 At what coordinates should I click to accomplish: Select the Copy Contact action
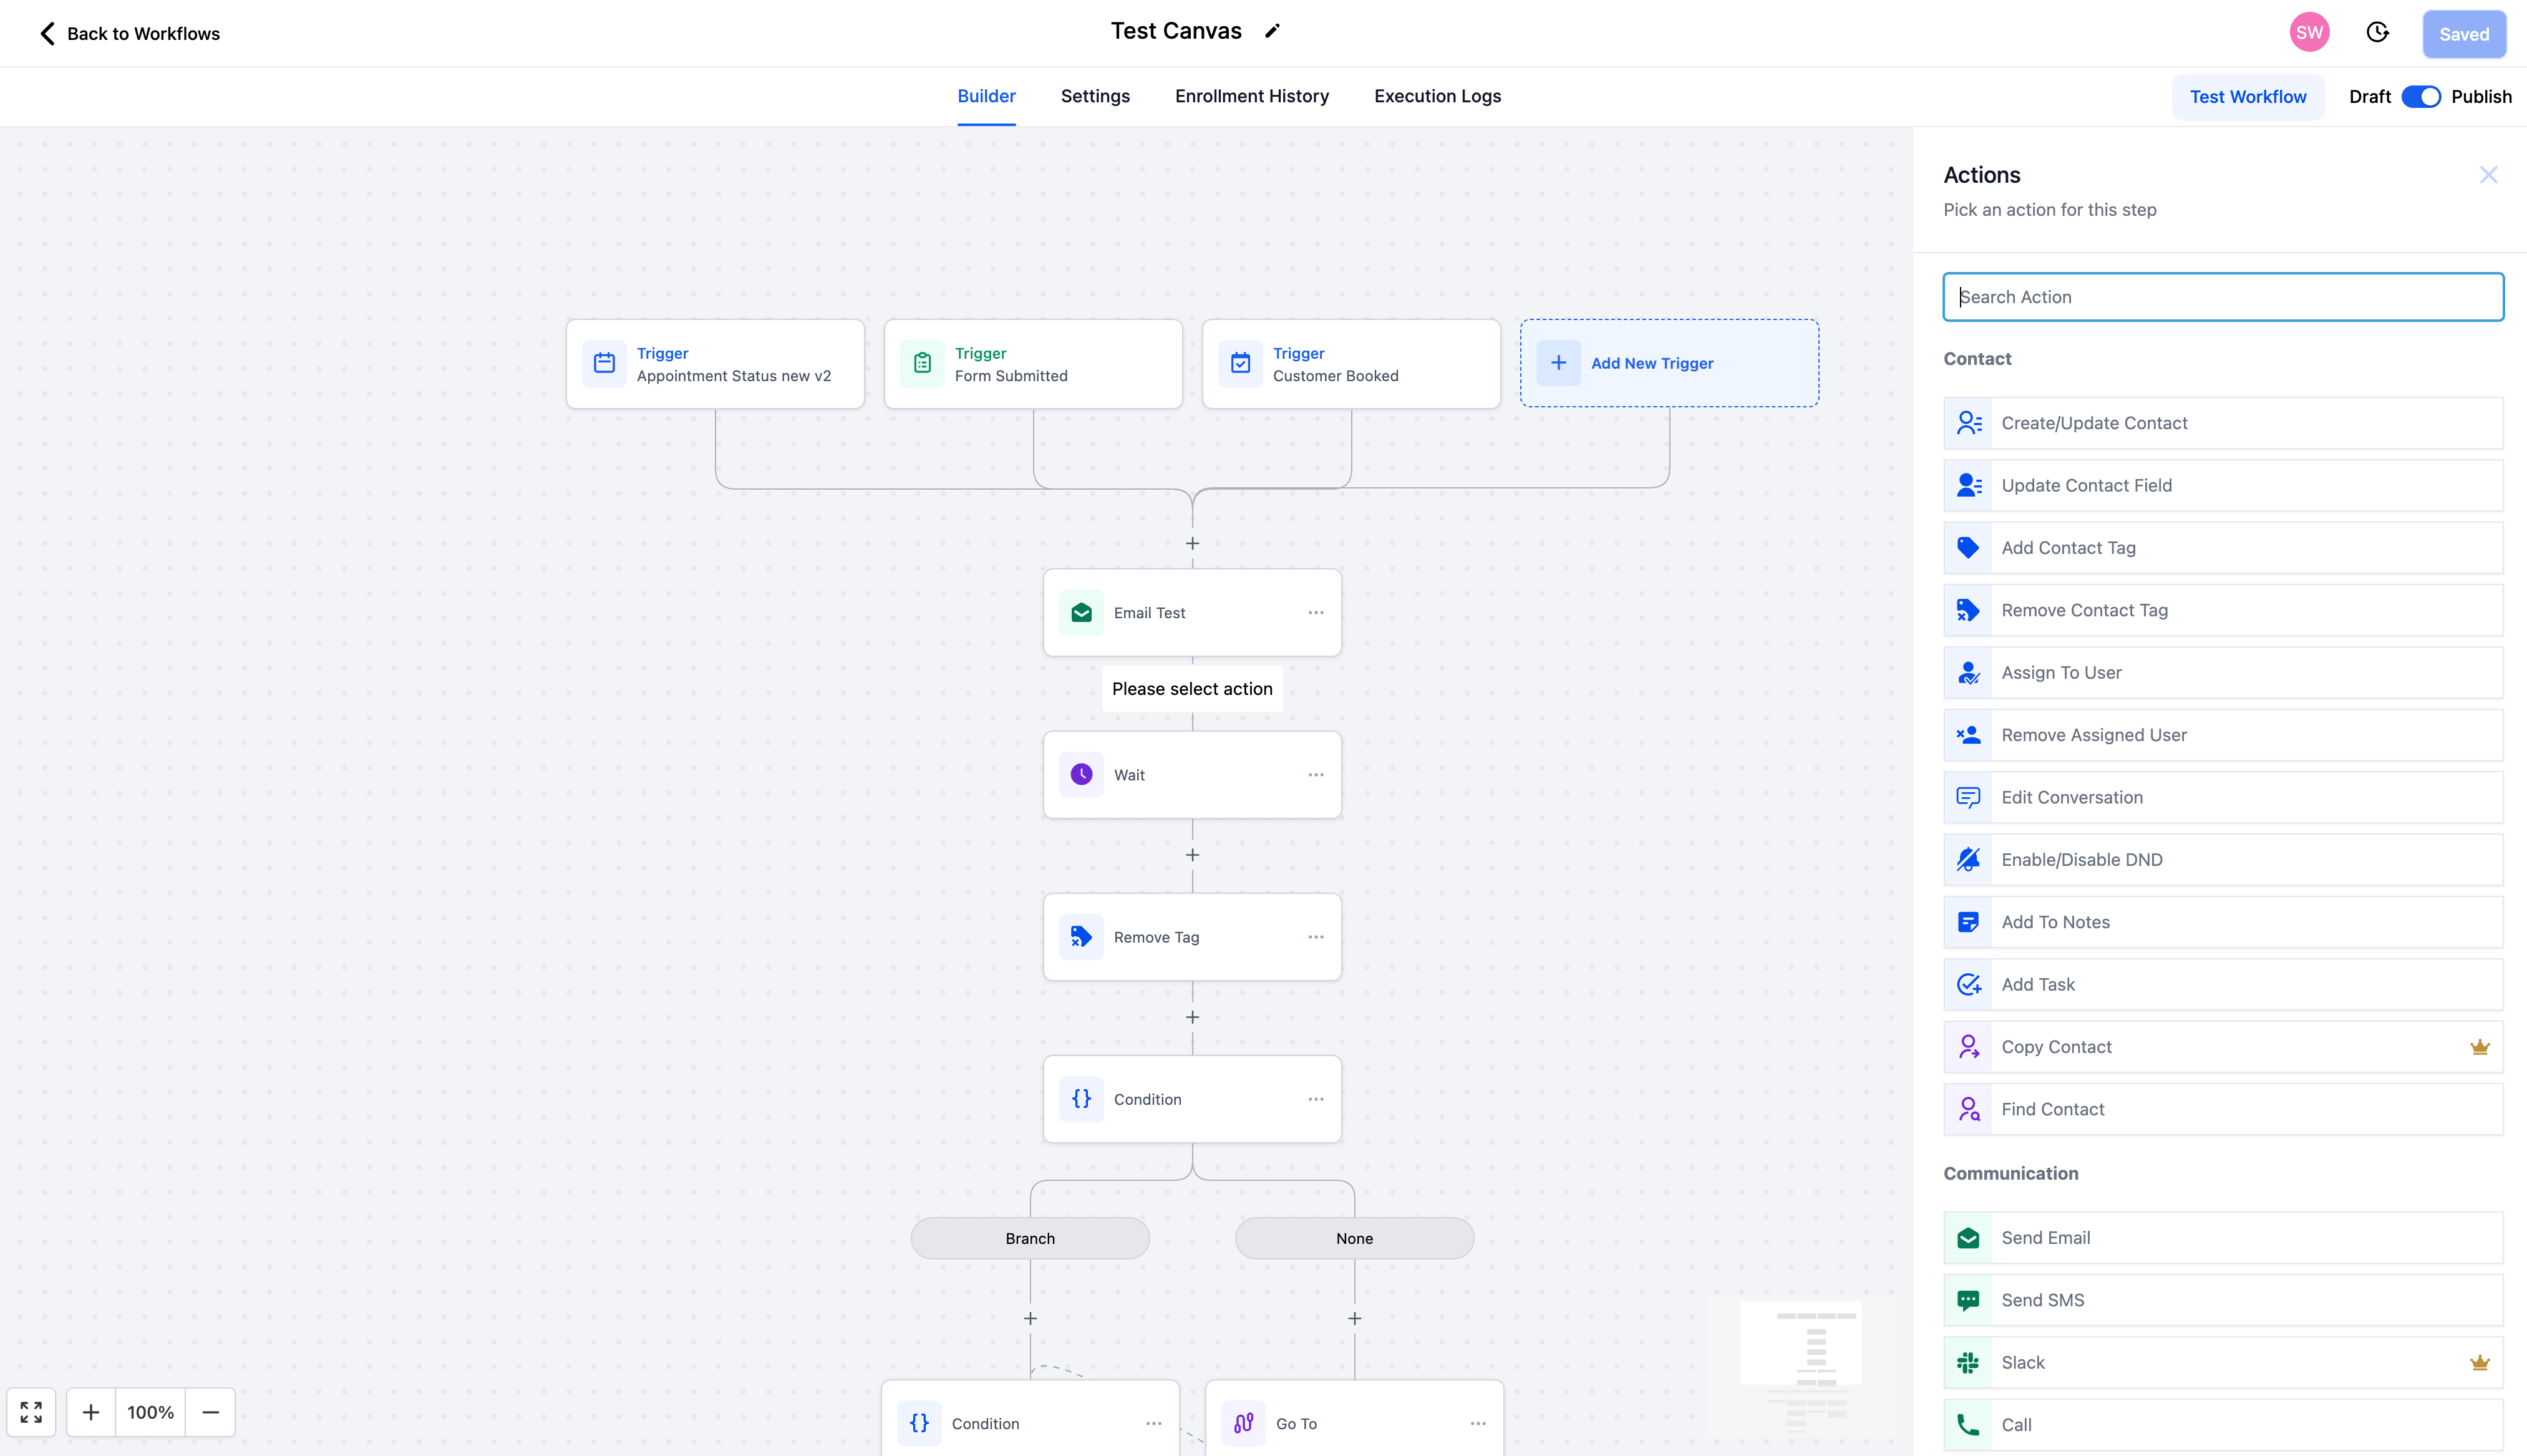pos(2222,1047)
